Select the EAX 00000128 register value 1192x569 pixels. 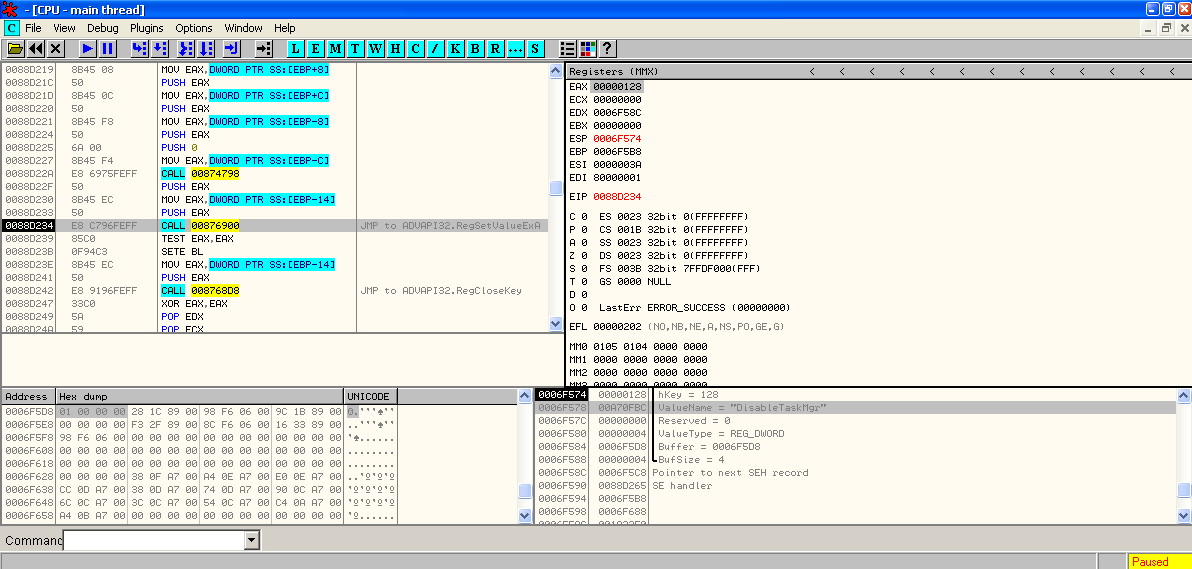(x=617, y=87)
